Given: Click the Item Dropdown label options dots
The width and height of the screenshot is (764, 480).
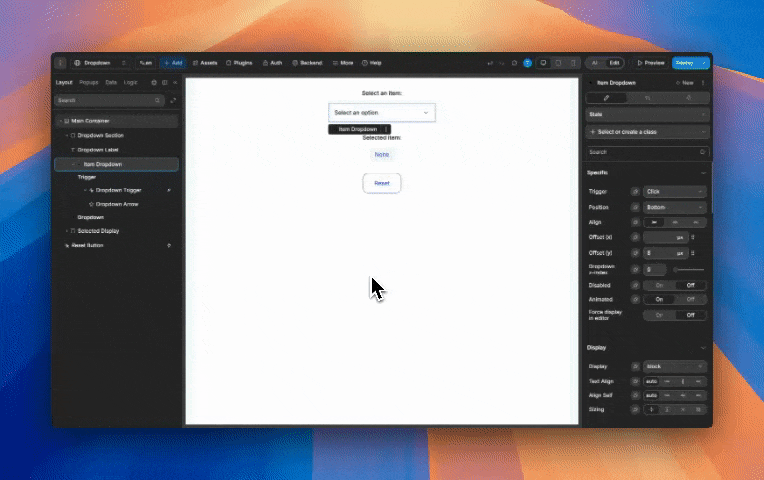Looking at the screenshot, I should coord(386,129).
